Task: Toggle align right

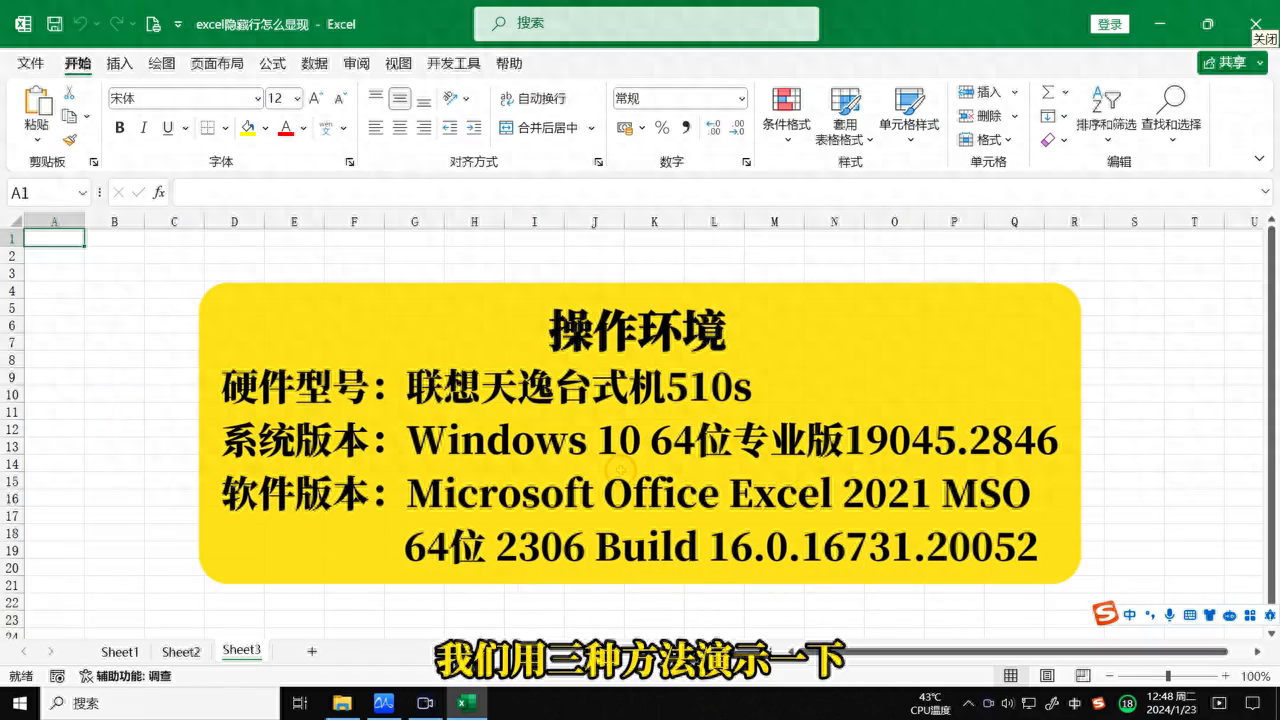Action: coord(424,128)
